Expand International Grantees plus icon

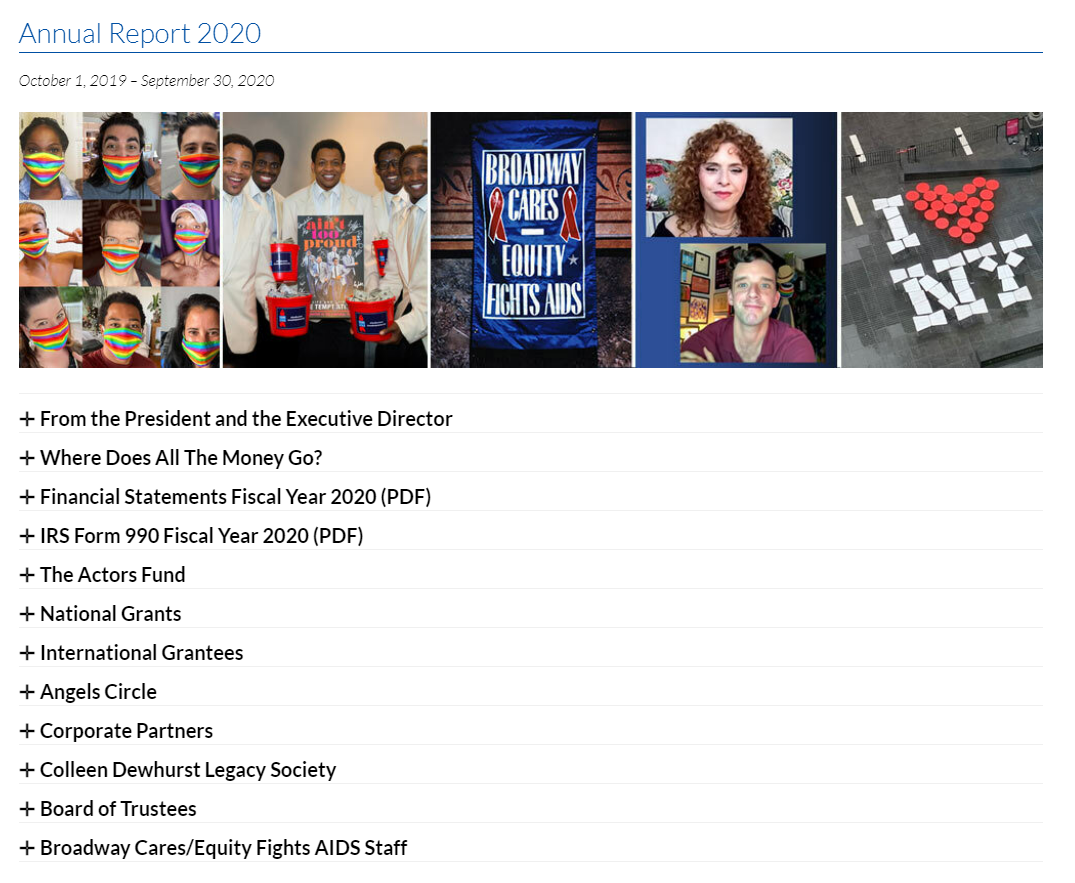pyautogui.click(x=27, y=653)
